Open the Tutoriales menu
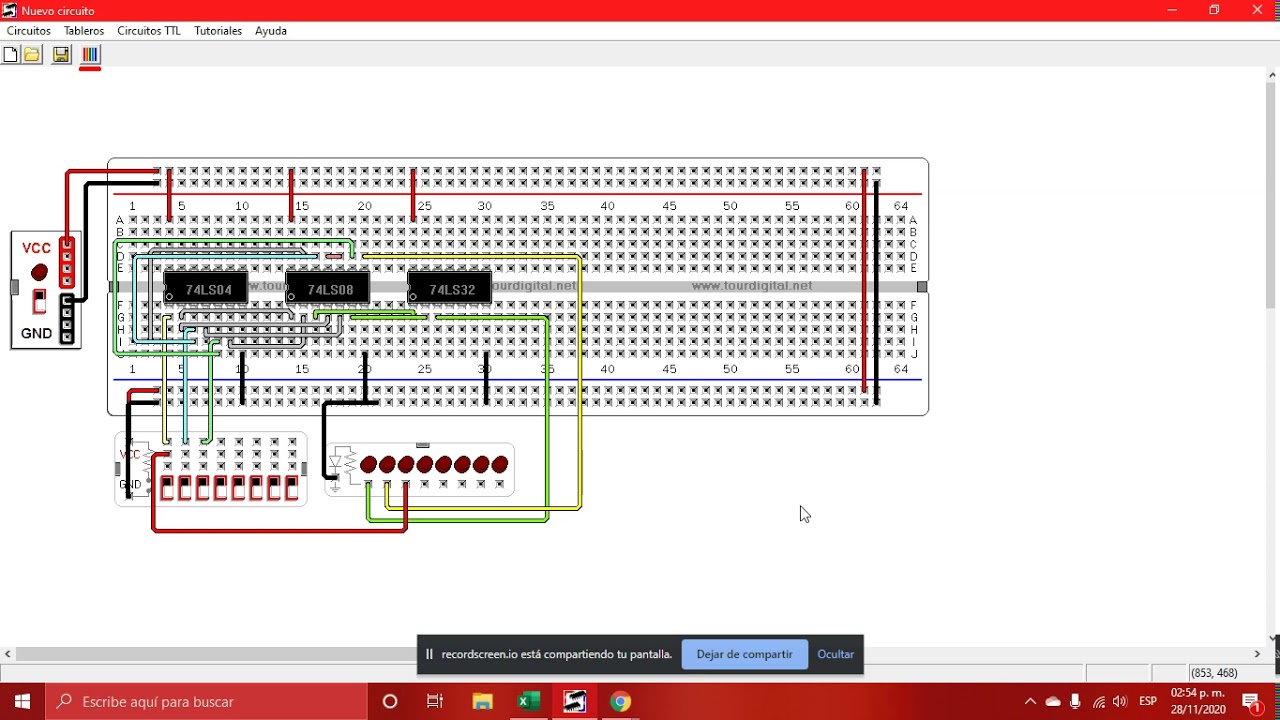The width and height of the screenshot is (1280, 720). coord(218,31)
